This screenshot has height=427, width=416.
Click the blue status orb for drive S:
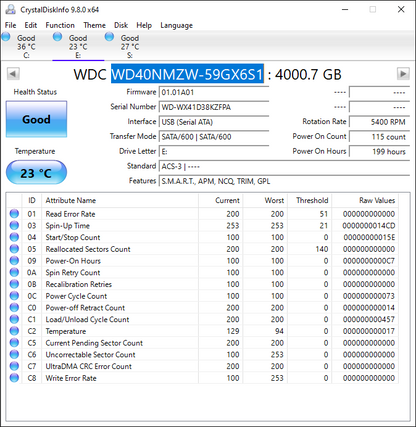coord(109,37)
